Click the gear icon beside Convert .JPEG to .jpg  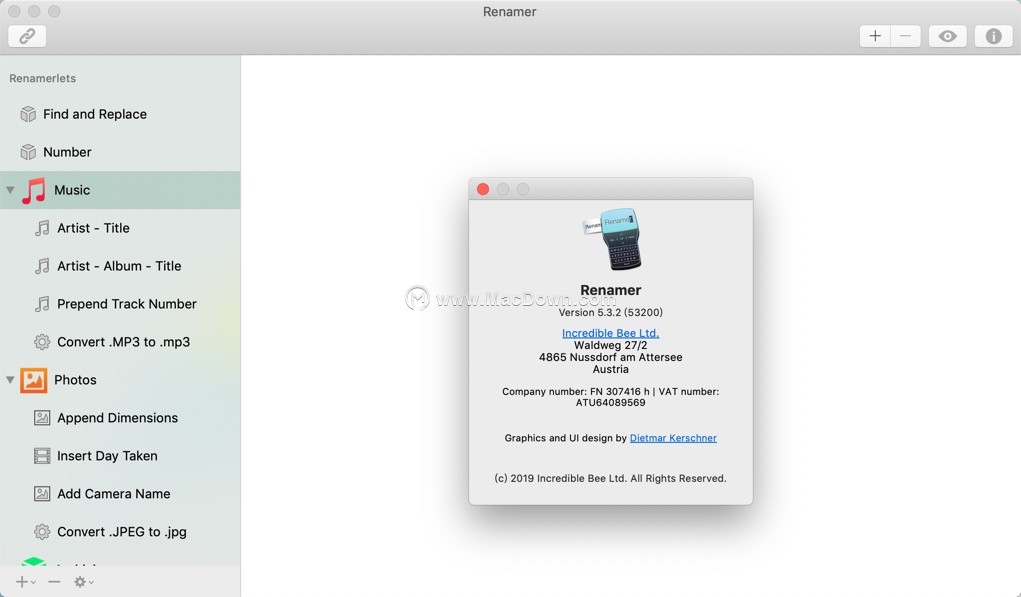coord(42,532)
